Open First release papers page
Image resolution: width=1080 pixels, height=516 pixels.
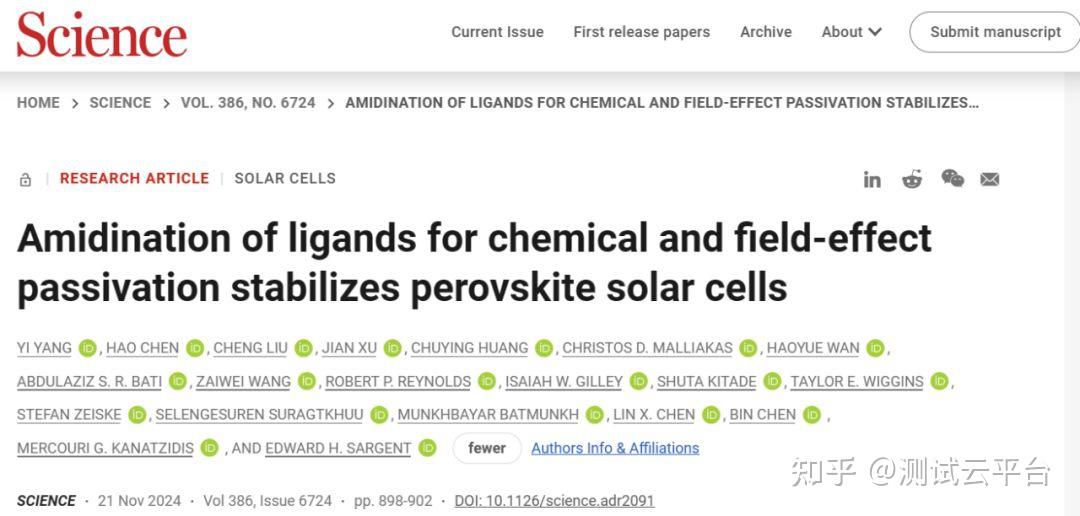pos(641,32)
